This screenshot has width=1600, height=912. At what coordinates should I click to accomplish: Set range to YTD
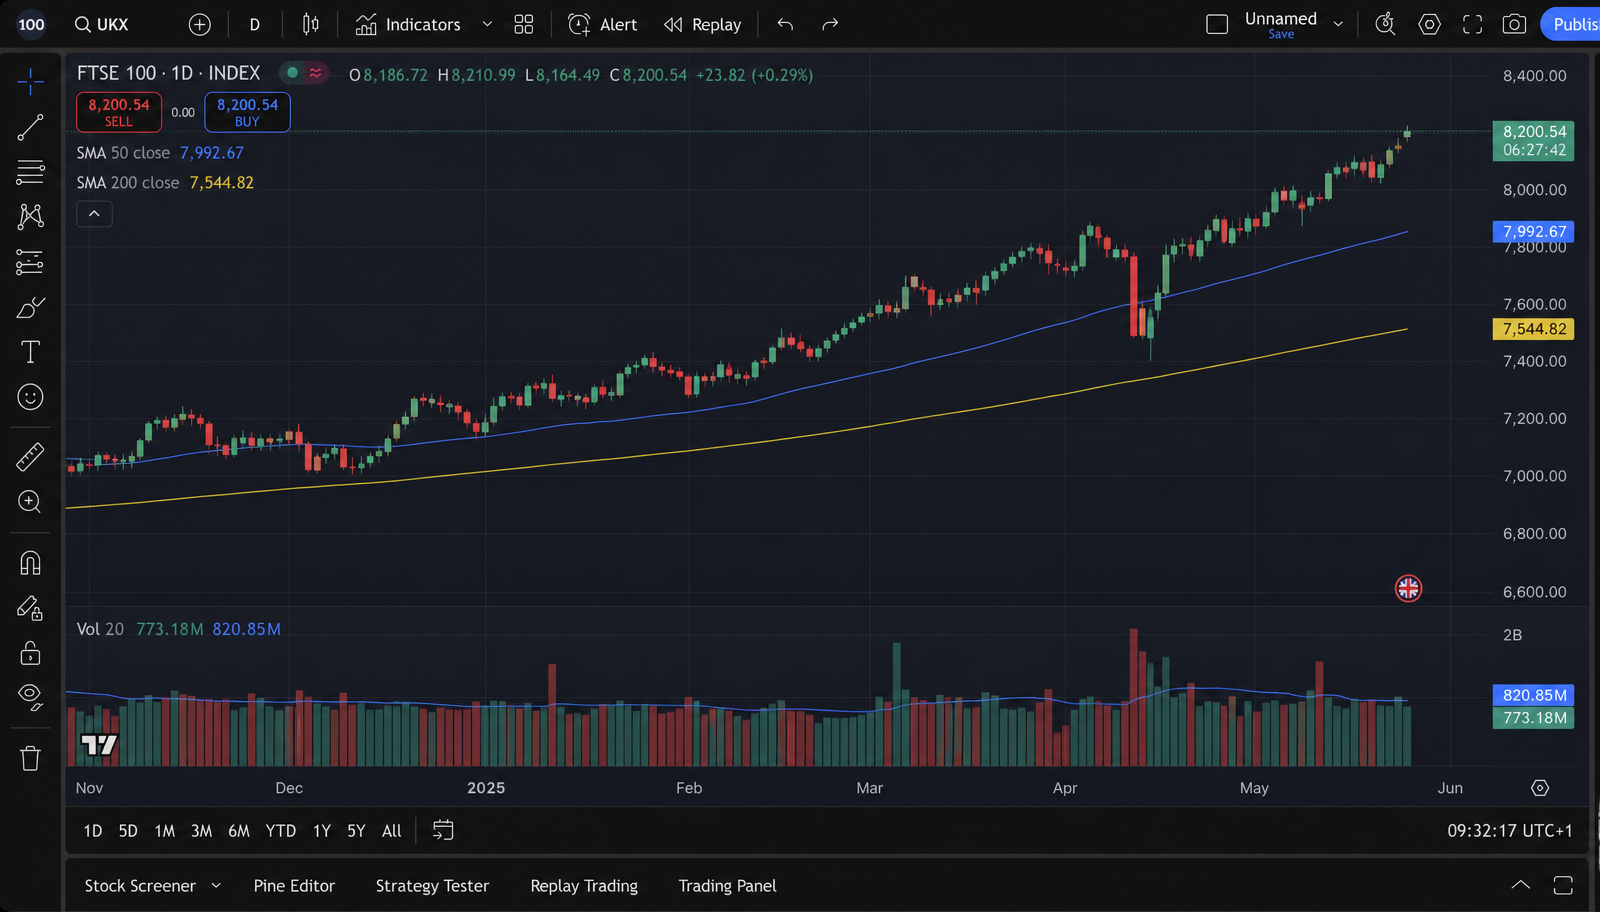click(281, 831)
